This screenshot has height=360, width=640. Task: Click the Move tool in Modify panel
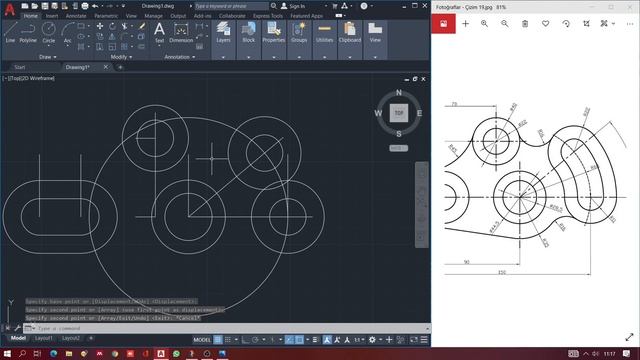[100, 26]
